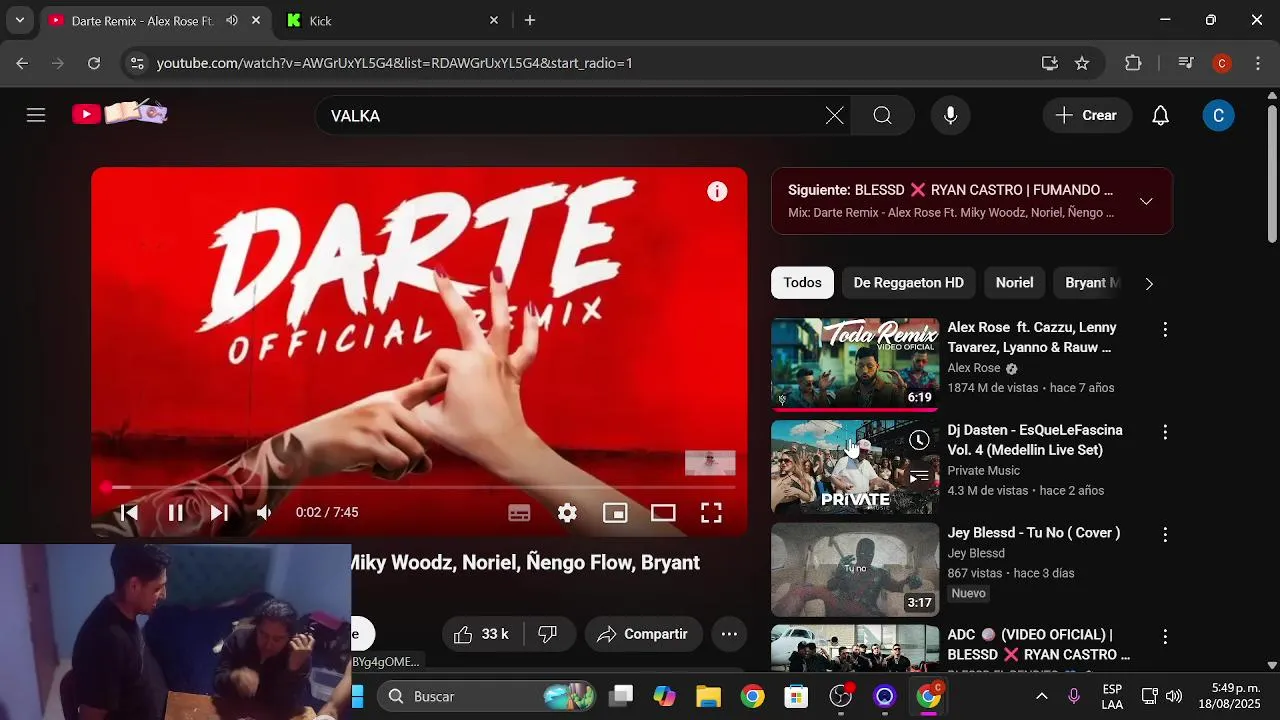Switch to theater mode

point(663,513)
